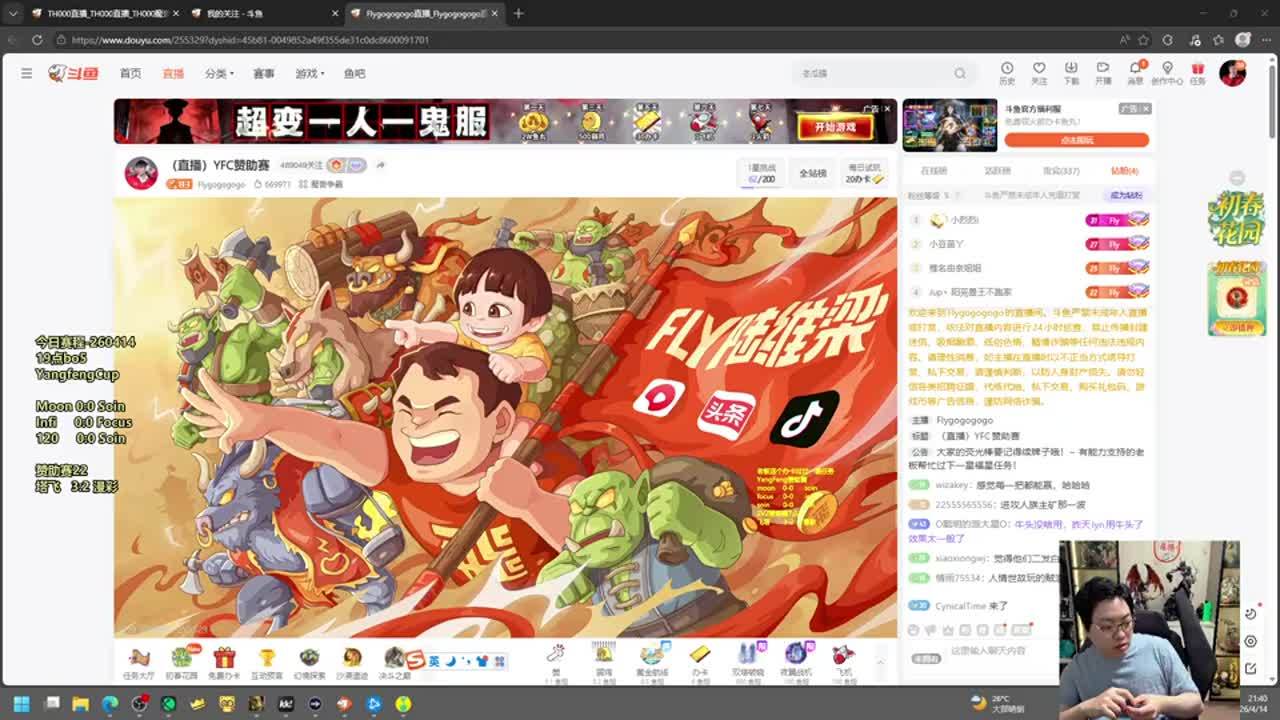Open the Messages bell icon with notification badge
The image size is (1280, 720).
click(1135, 72)
